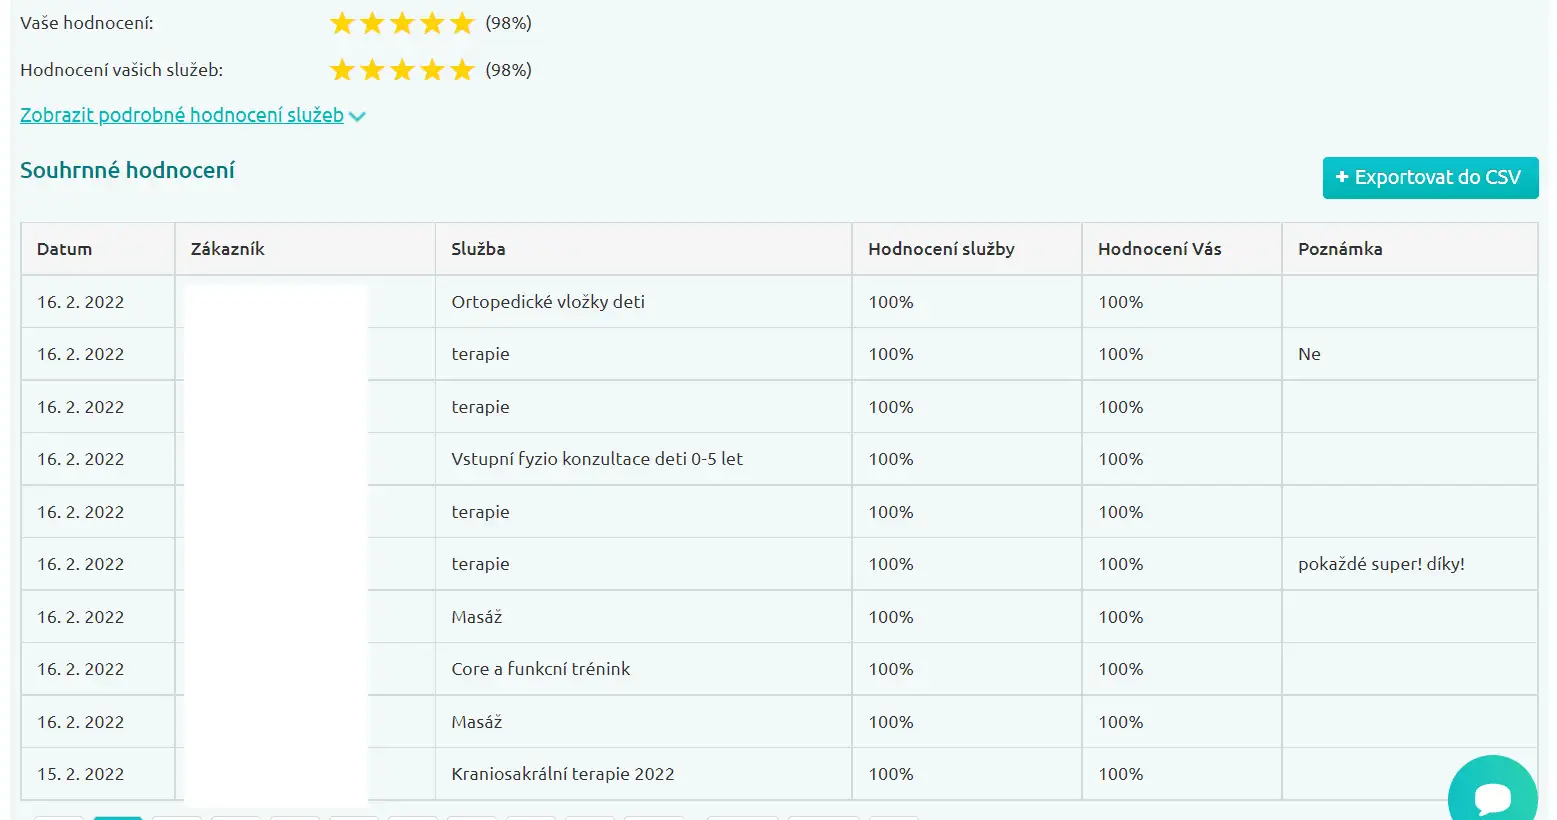Click the Souhrnné hodnocení heading
Screen dimensions: 1557x820
(127, 170)
